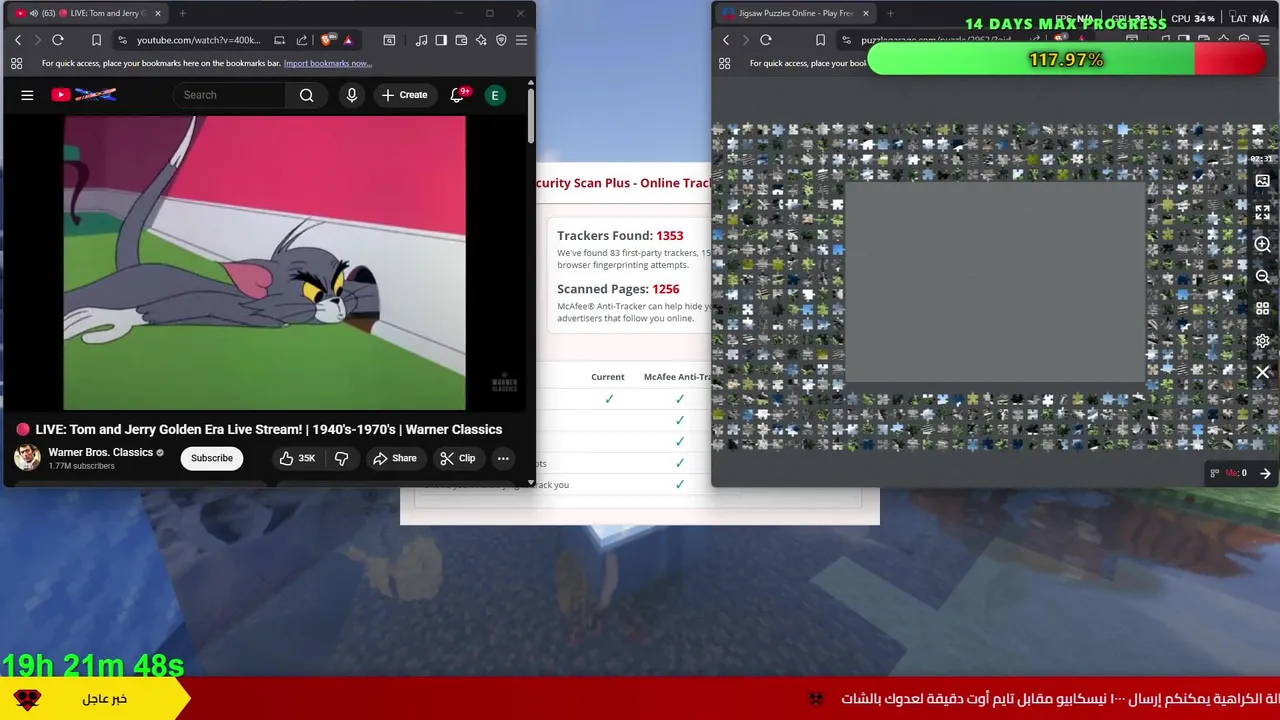
Task: Go back in the puzzle browser window
Action: coord(726,40)
